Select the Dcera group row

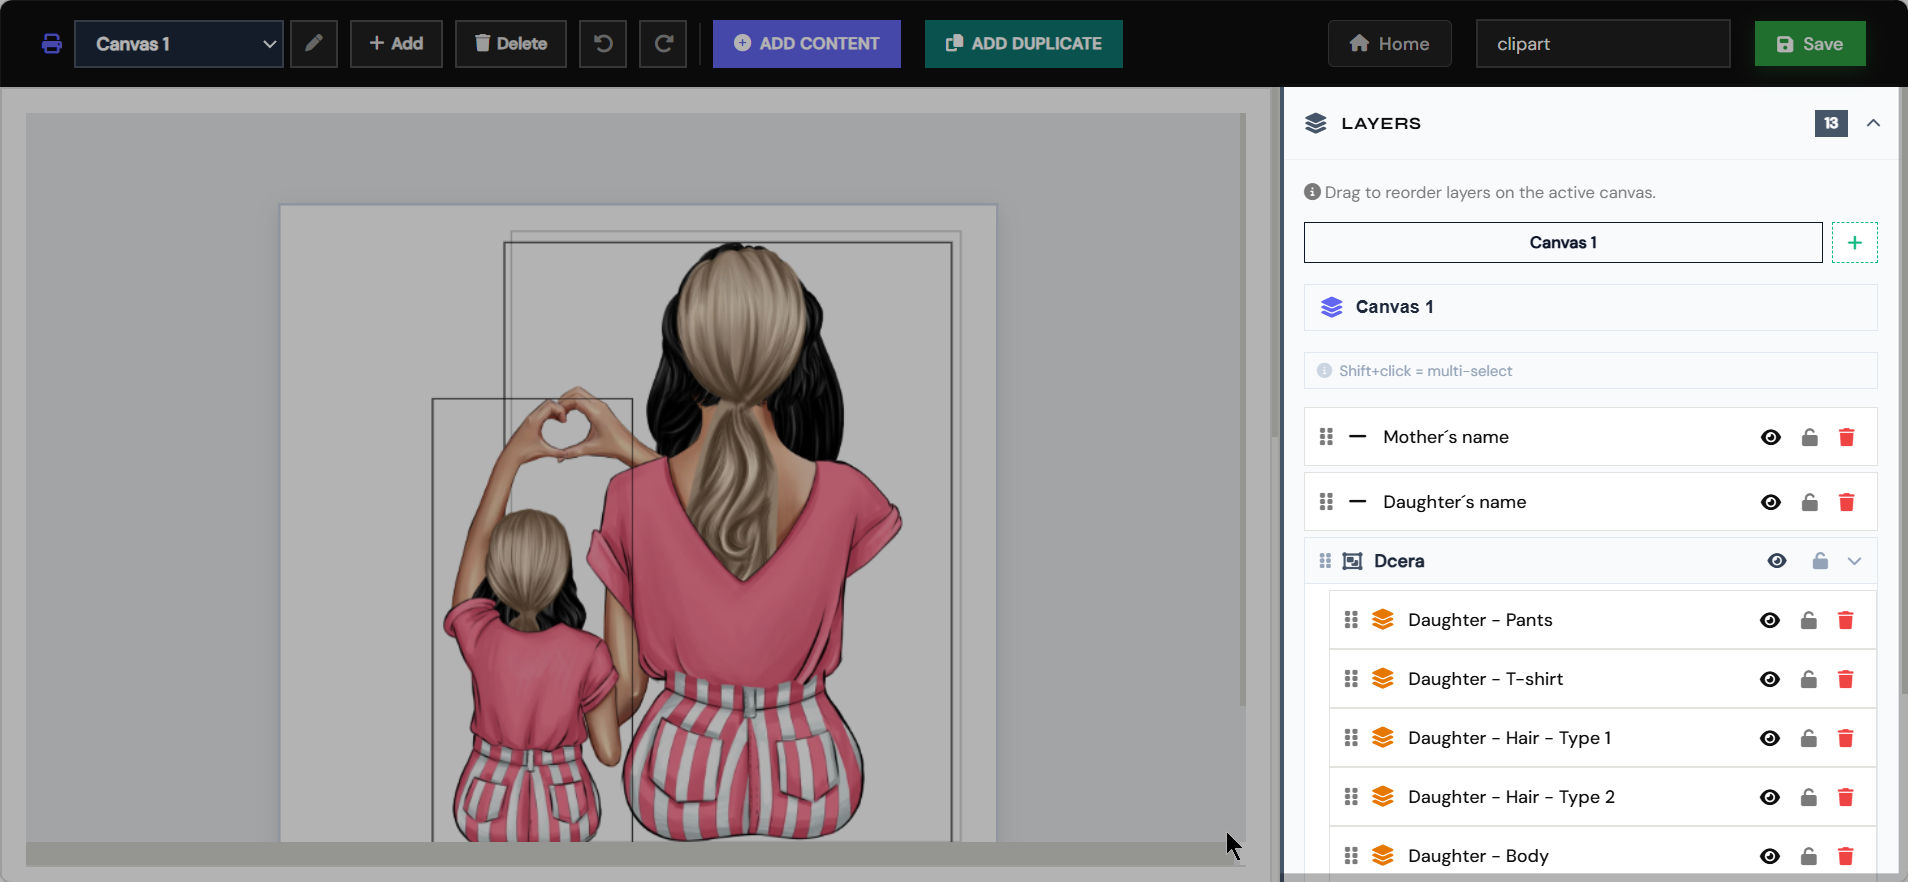1591,561
